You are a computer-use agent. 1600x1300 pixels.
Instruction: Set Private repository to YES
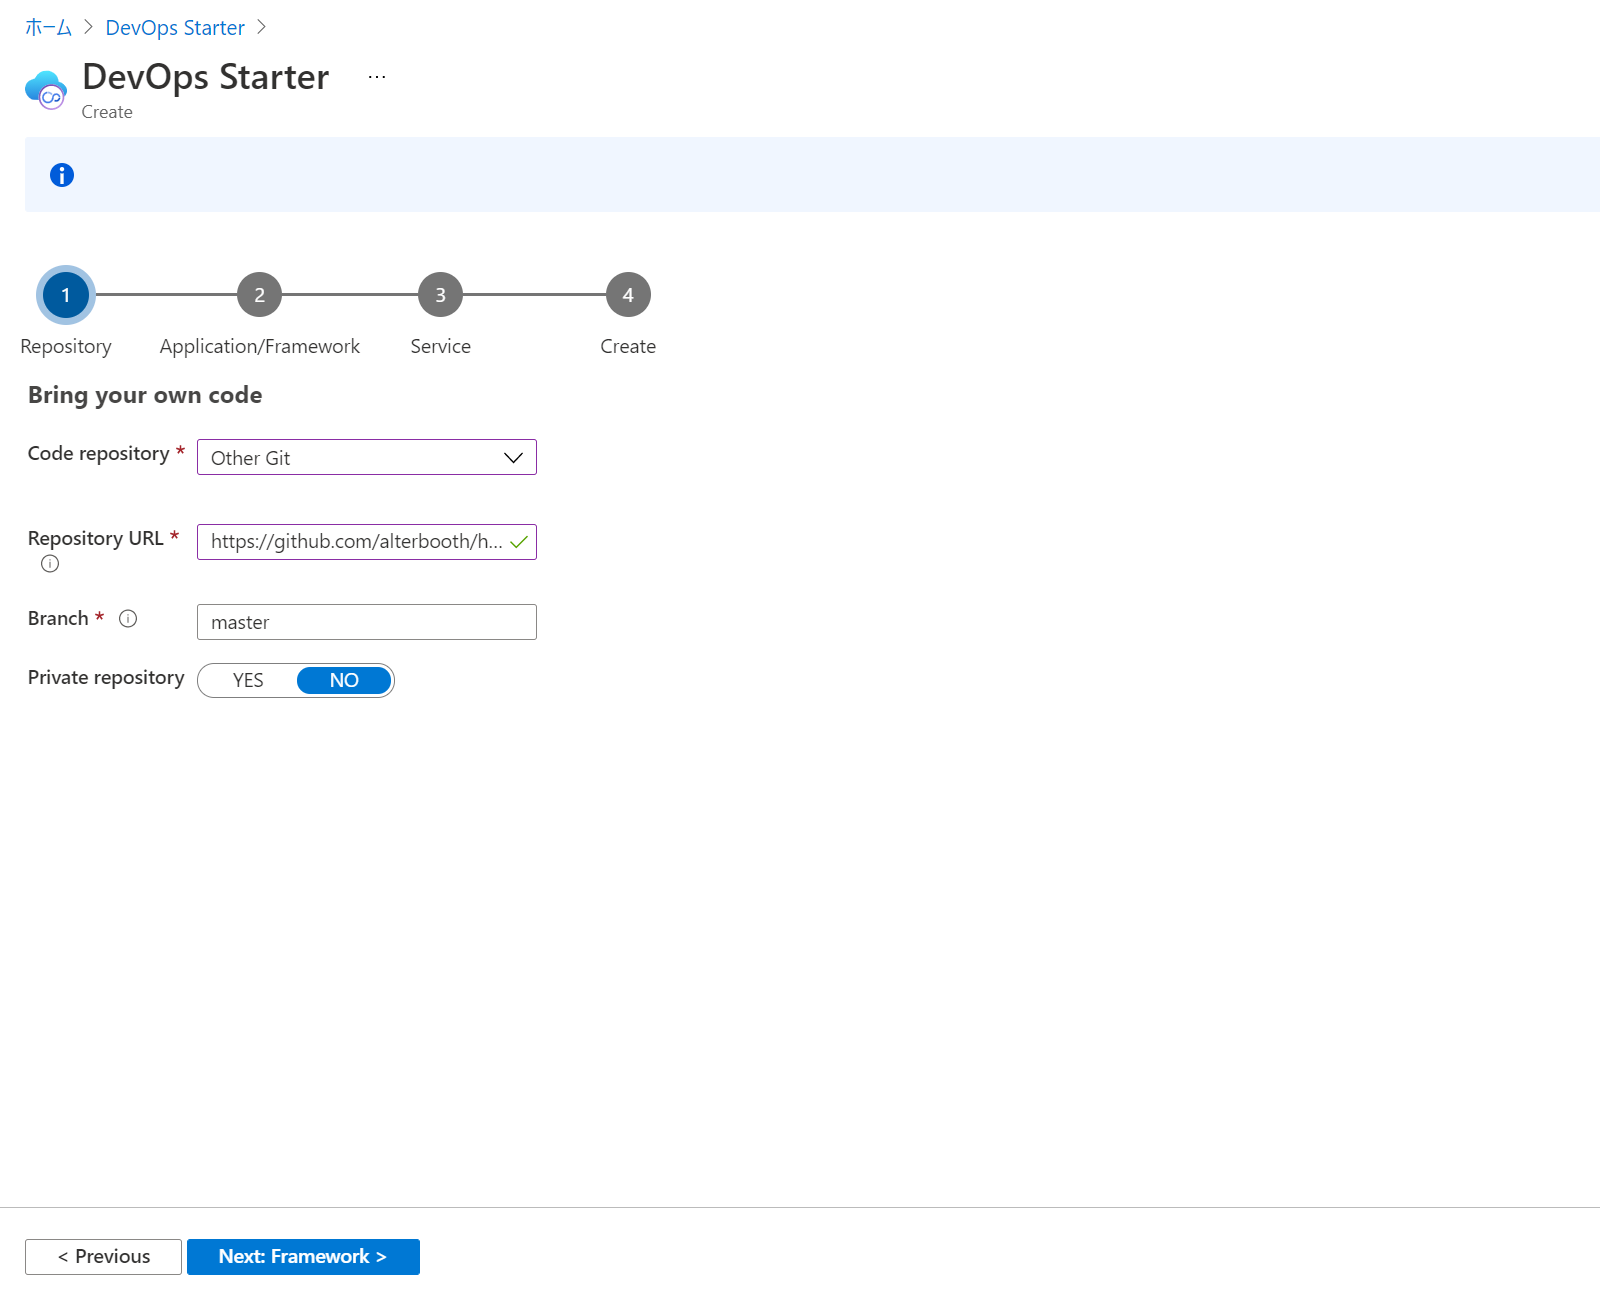(248, 680)
